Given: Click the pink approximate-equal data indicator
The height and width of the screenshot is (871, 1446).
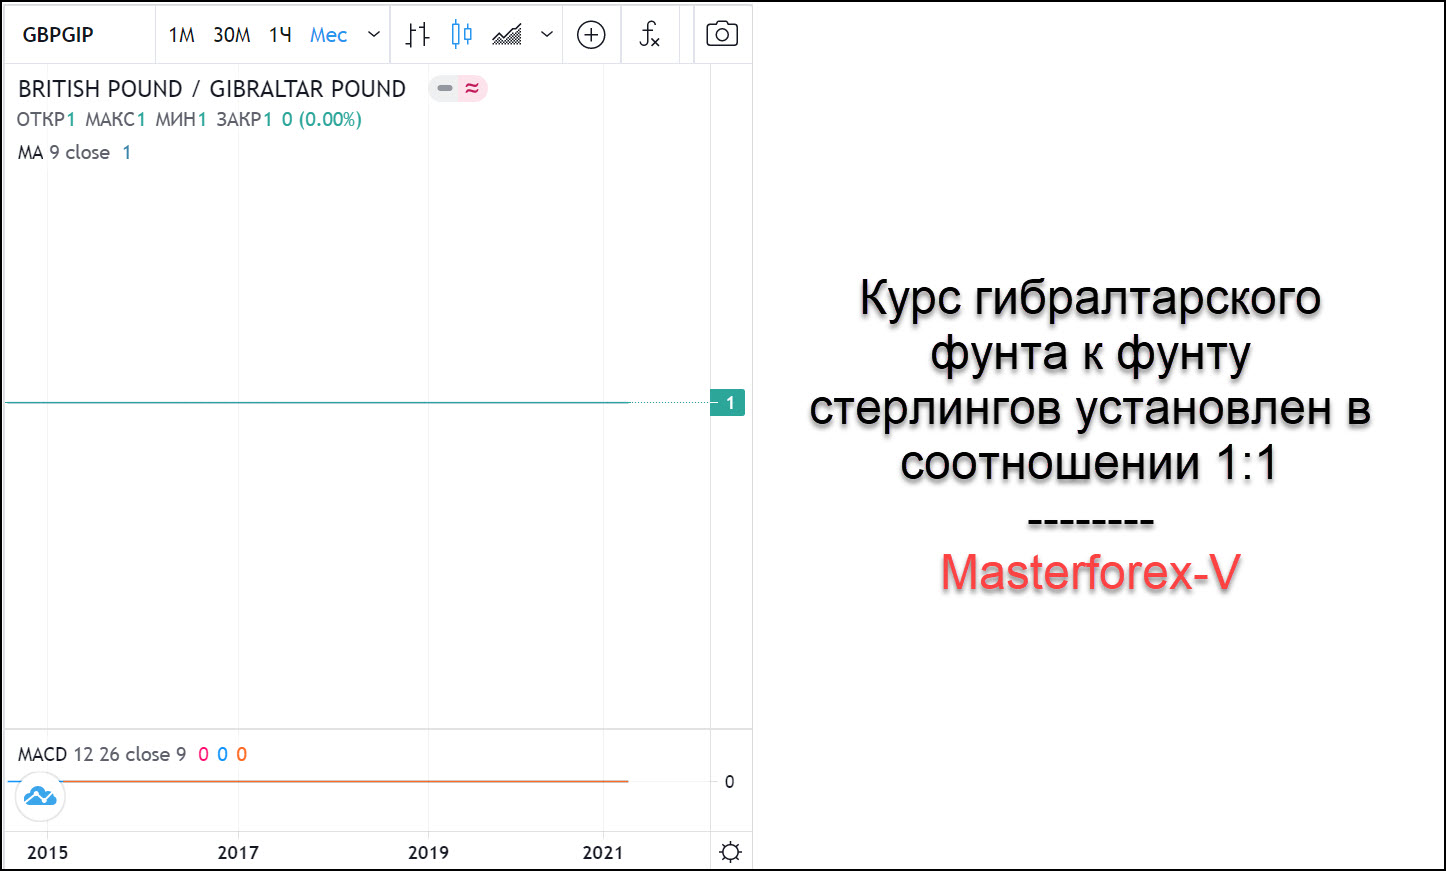Looking at the screenshot, I should tap(472, 88).
